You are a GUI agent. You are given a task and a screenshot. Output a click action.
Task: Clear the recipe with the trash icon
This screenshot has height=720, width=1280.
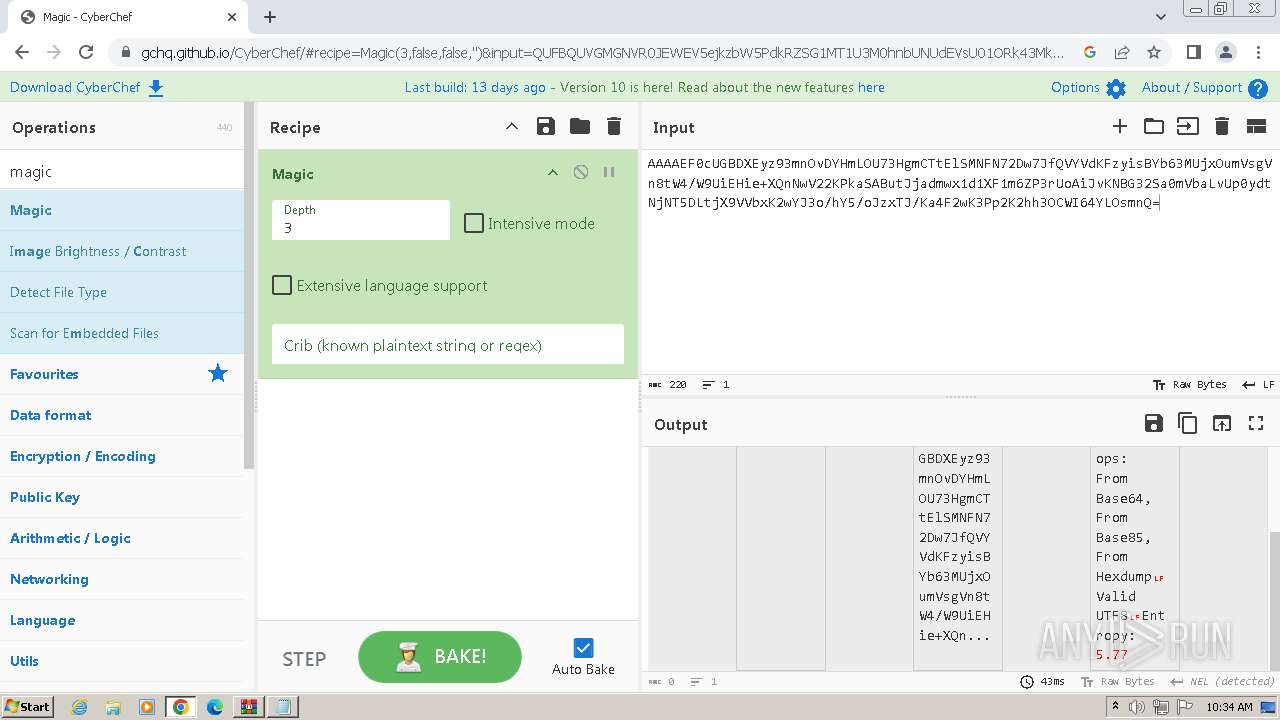point(614,126)
